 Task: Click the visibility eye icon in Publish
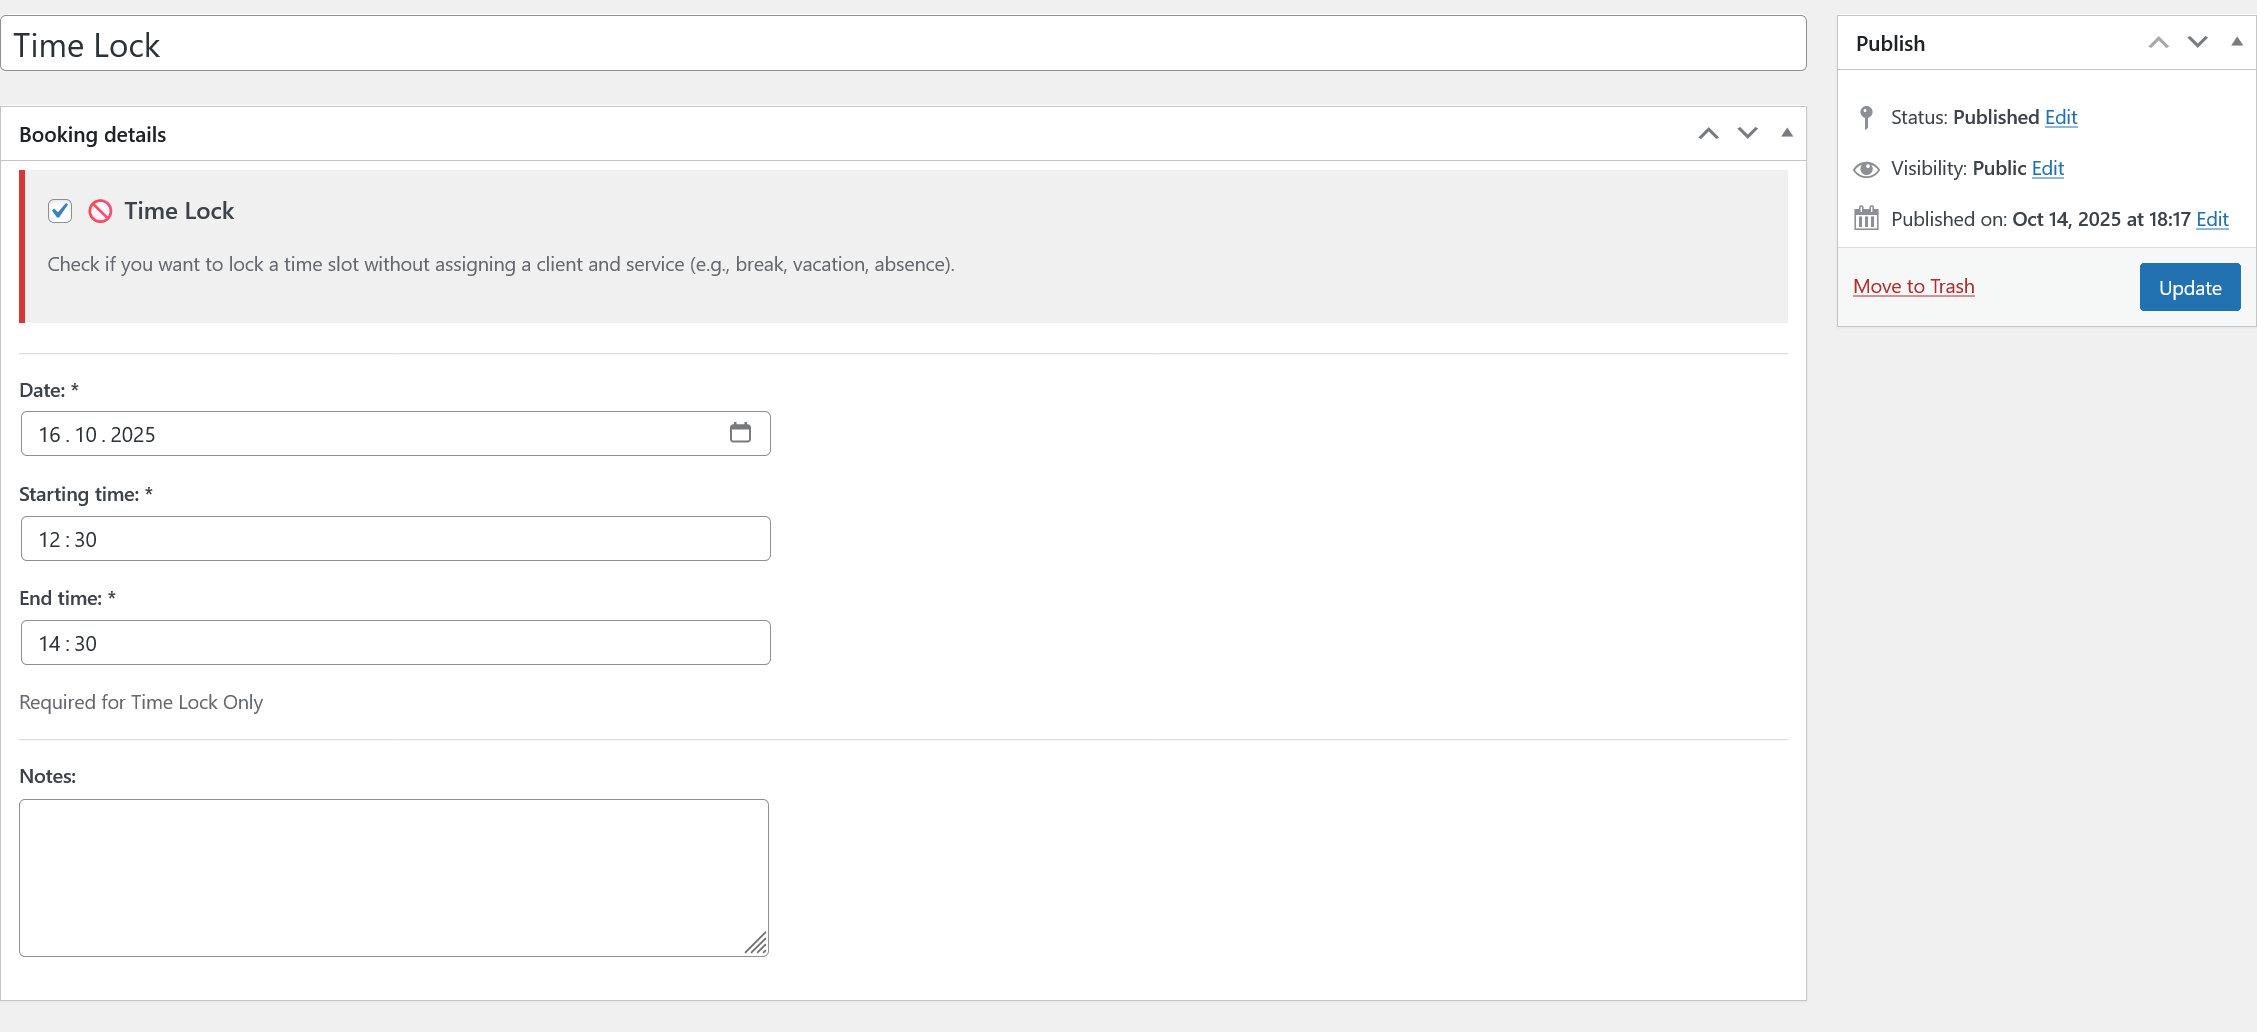tap(1866, 169)
